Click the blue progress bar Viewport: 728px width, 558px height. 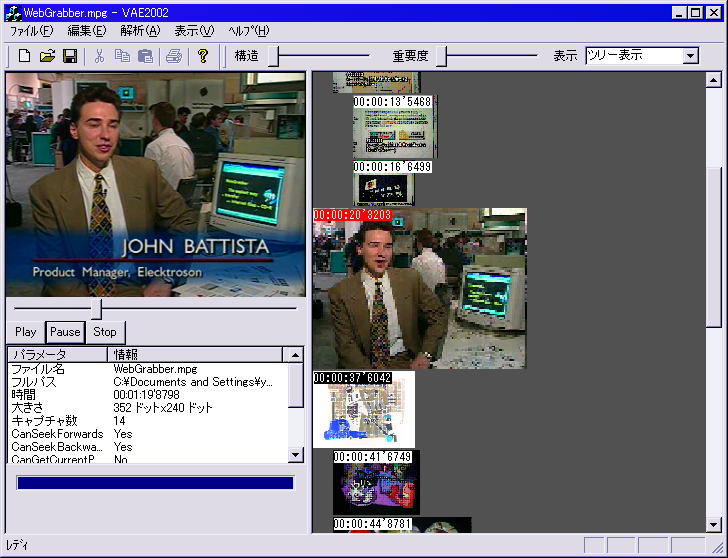(x=155, y=483)
